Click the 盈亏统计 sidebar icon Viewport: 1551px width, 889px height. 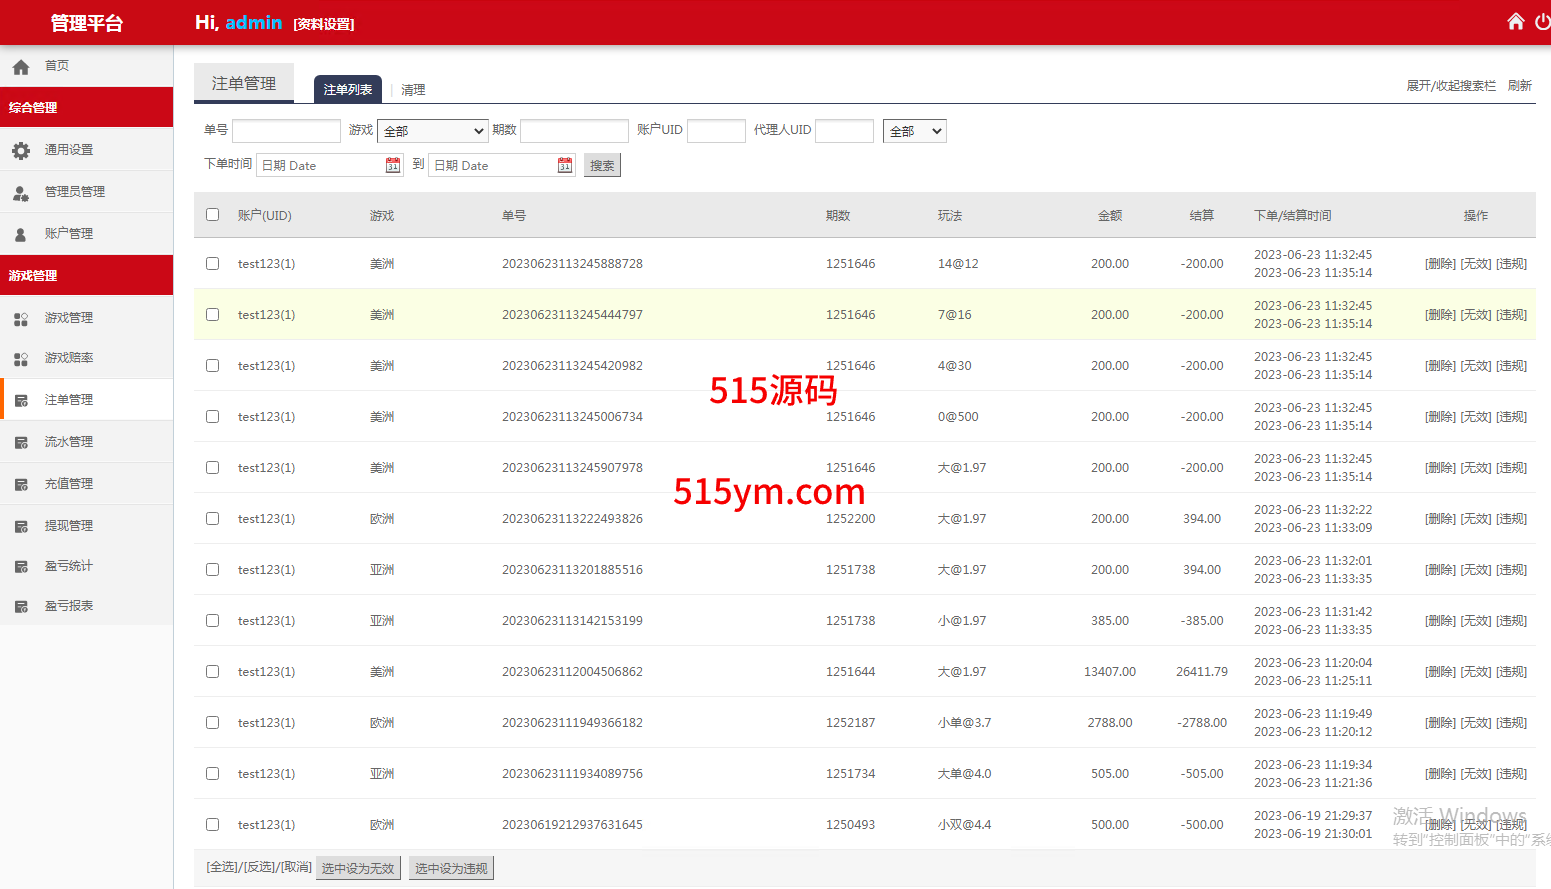tap(21, 566)
